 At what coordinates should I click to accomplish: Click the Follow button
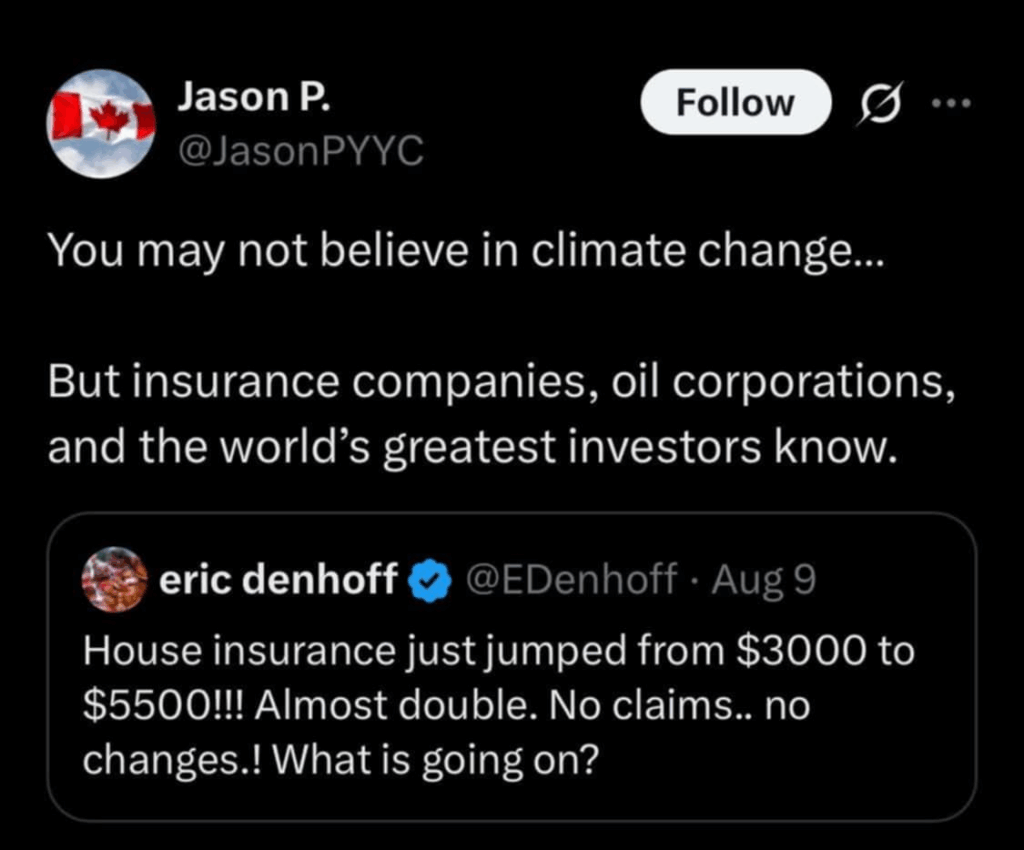[735, 102]
